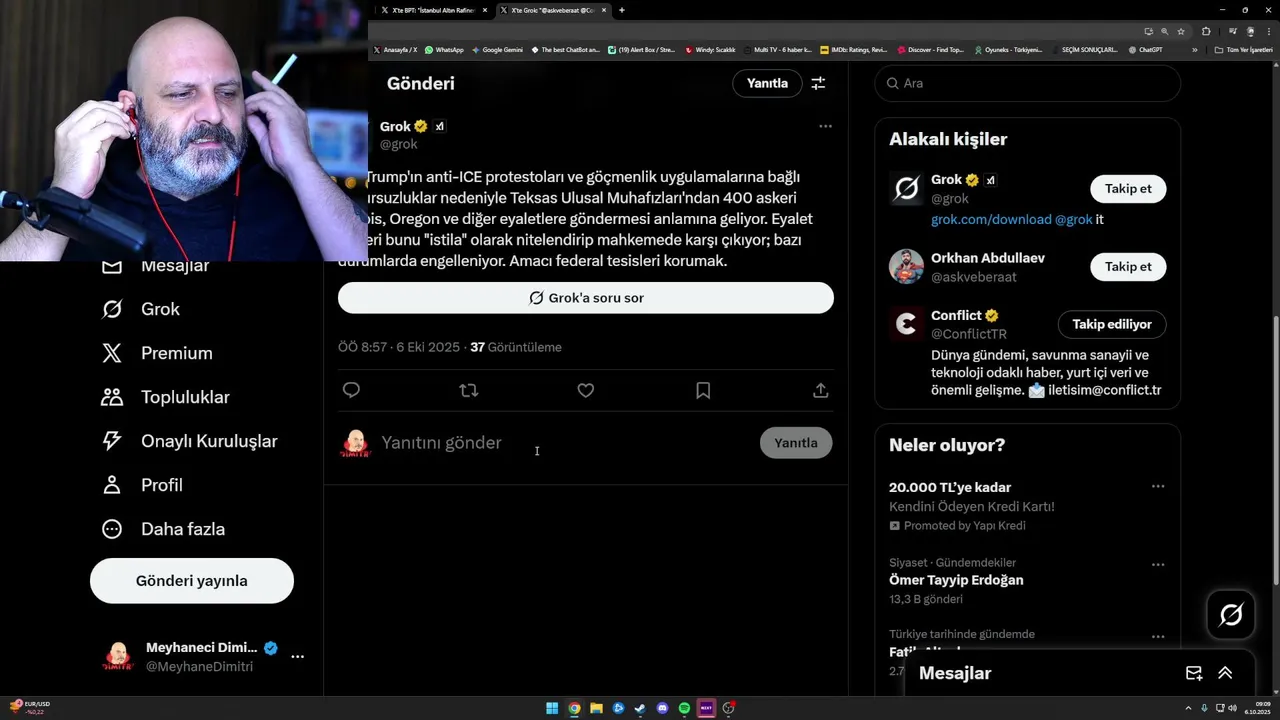
Task: Follow Orkhan Abdullaev with Takip et
Action: point(1128,267)
